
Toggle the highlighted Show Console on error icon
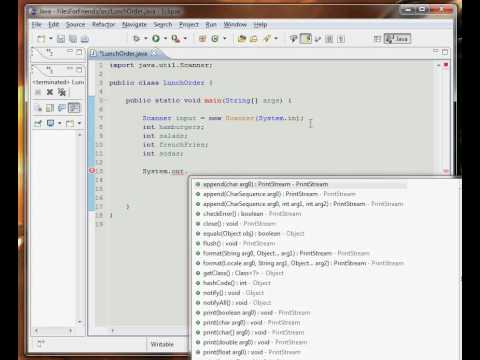(x=74, y=108)
